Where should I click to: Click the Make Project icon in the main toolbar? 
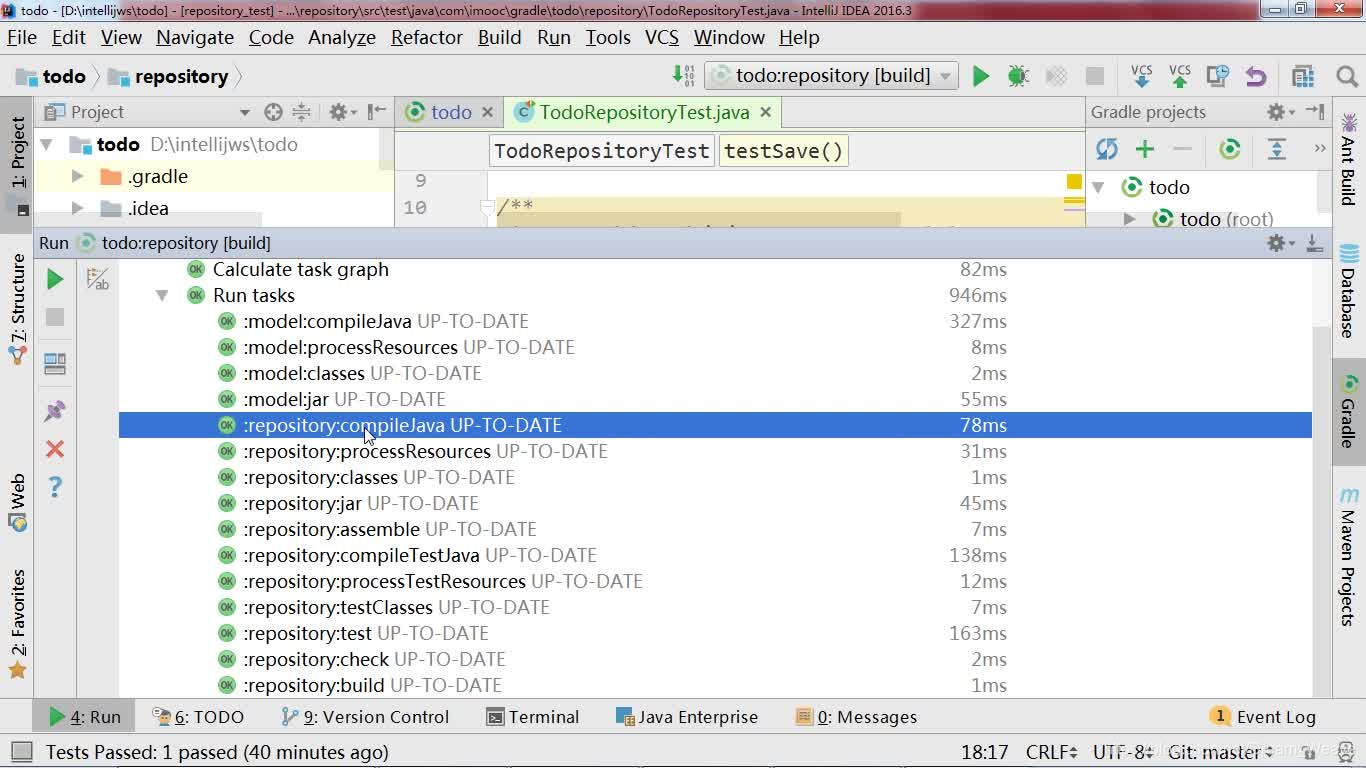[684, 76]
